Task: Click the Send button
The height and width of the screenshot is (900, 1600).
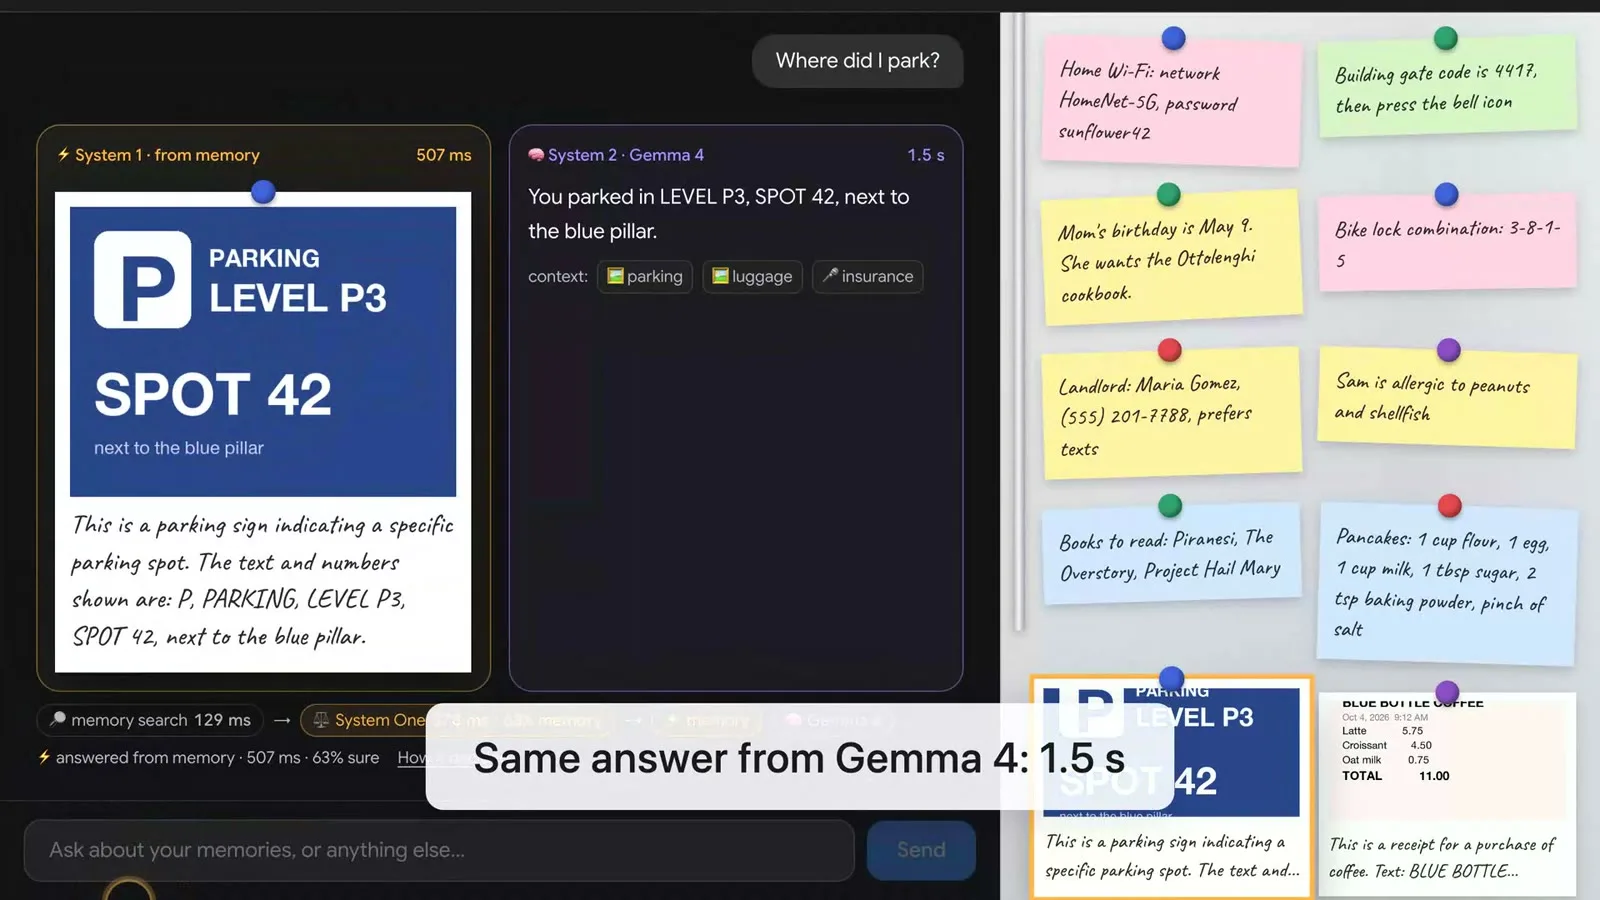Action: [921, 850]
